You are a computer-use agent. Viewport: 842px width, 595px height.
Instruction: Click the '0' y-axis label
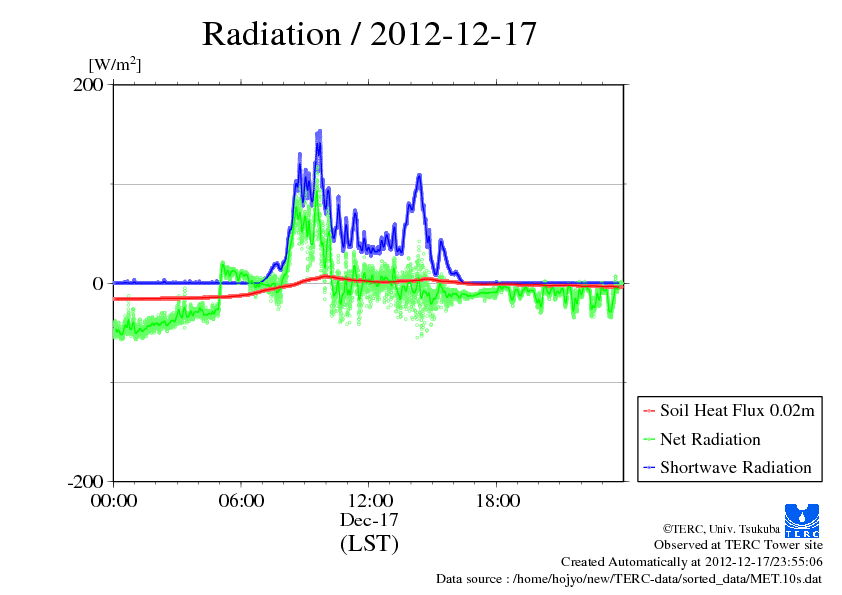98,284
